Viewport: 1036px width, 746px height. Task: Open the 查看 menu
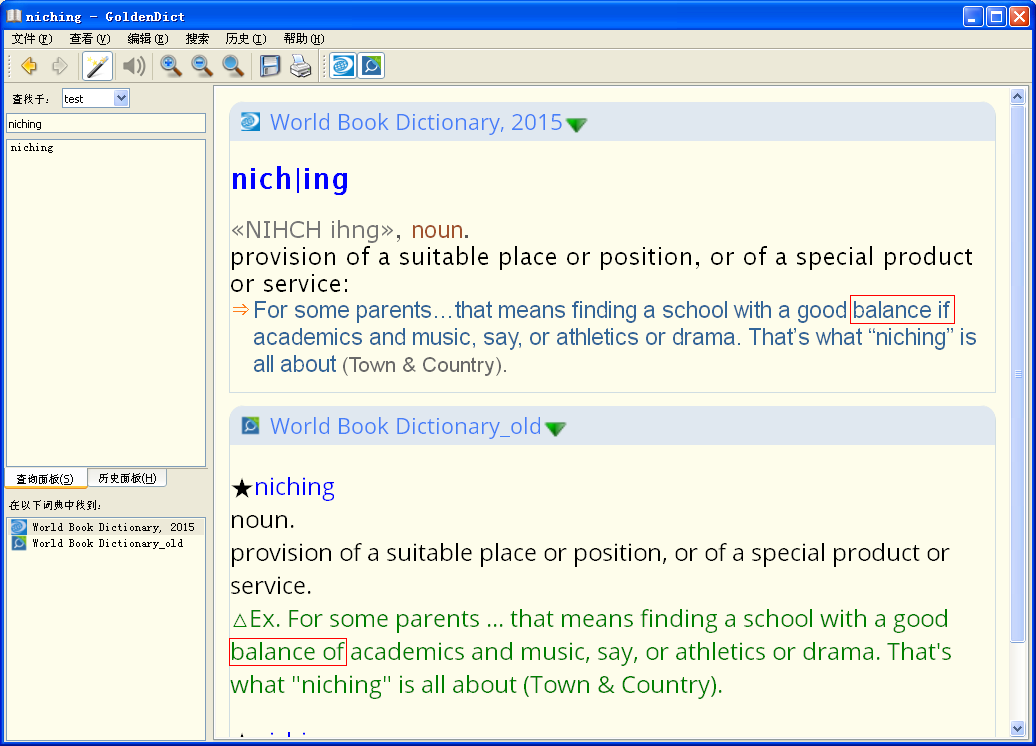(x=90, y=39)
